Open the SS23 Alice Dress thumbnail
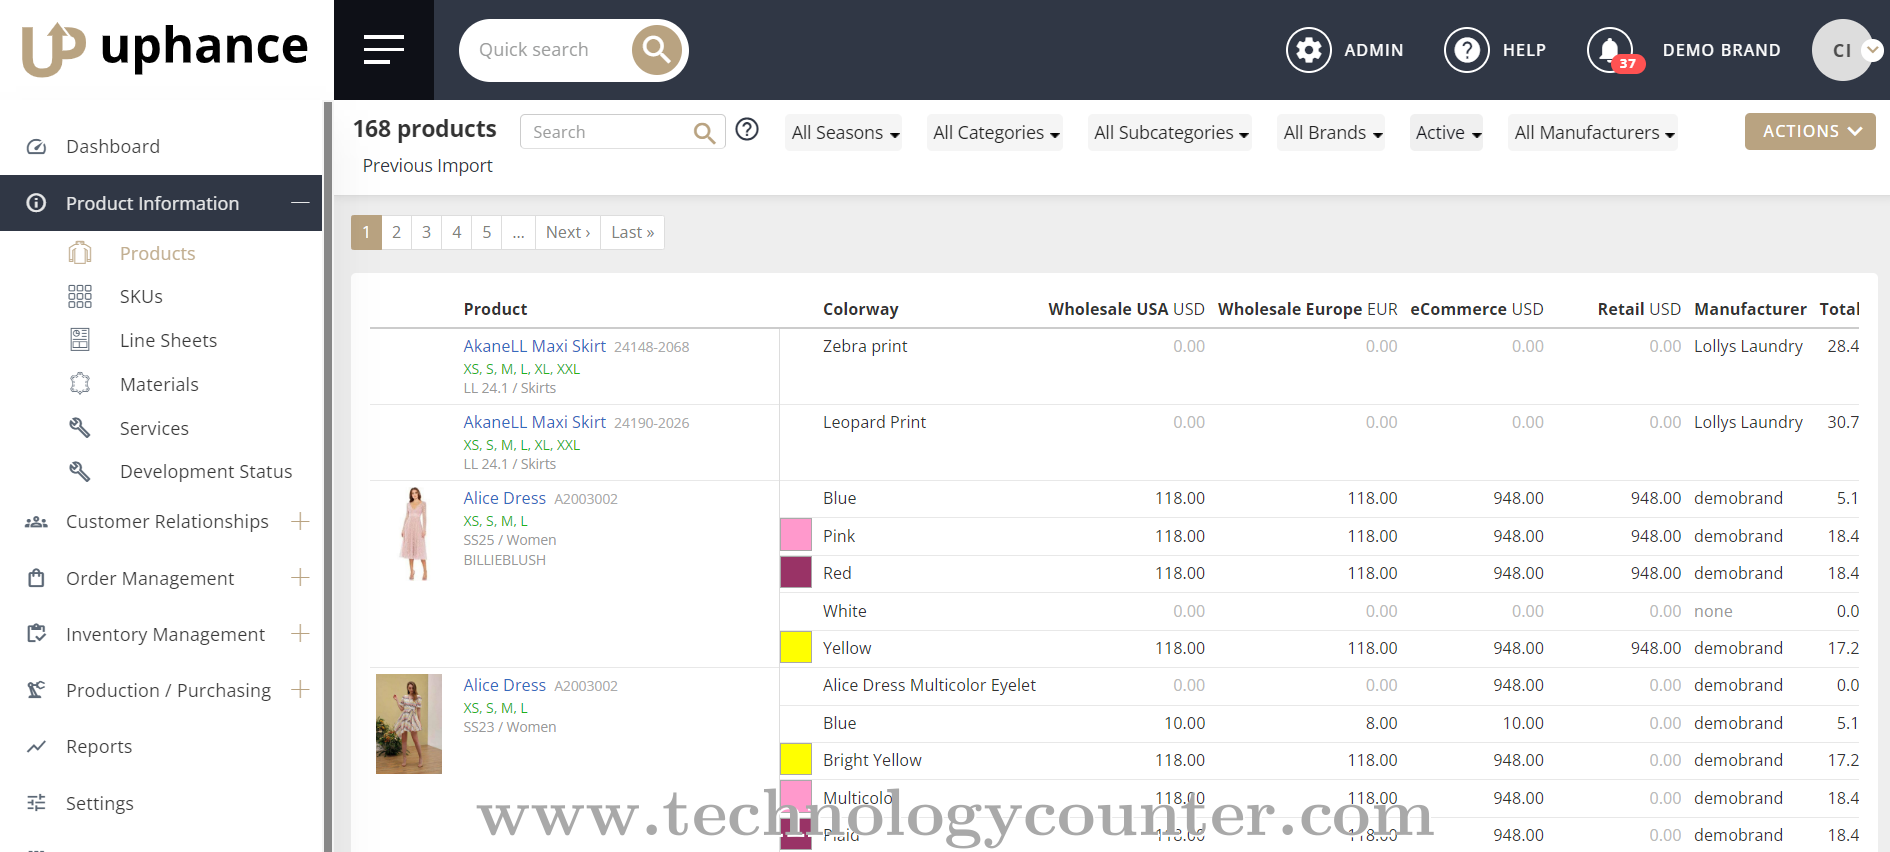The image size is (1890, 852). click(x=409, y=724)
